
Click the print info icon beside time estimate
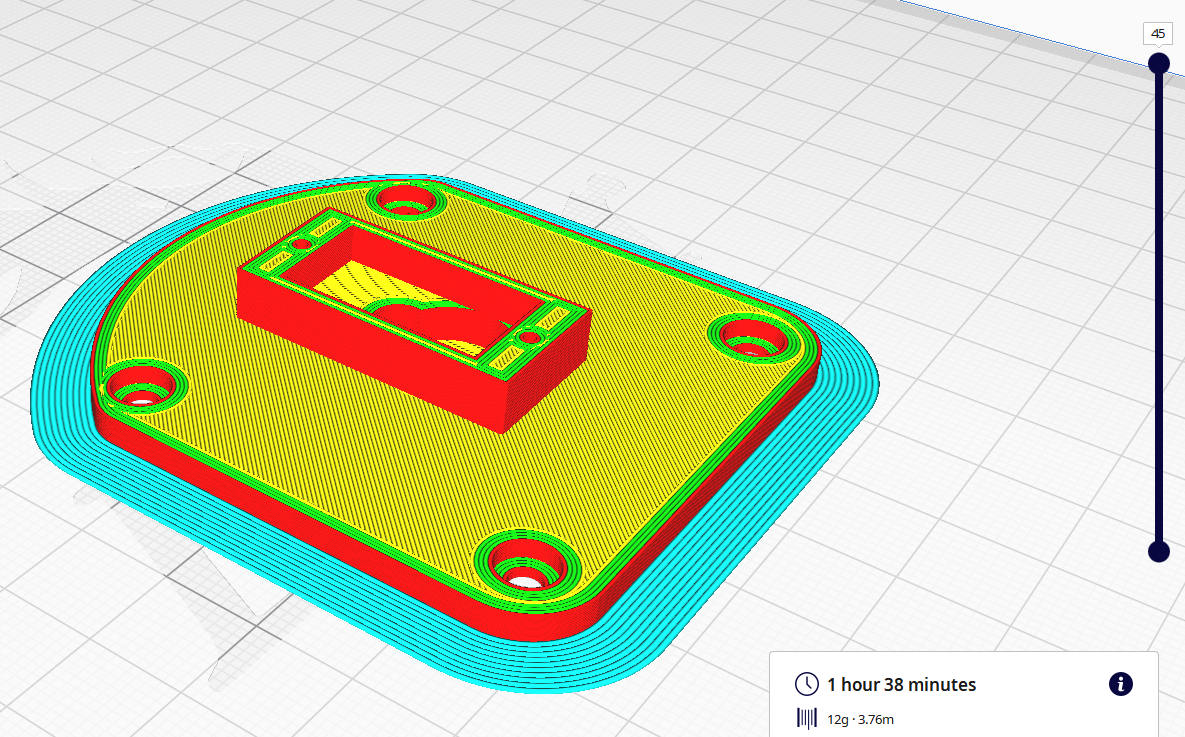click(x=1120, y=684)
